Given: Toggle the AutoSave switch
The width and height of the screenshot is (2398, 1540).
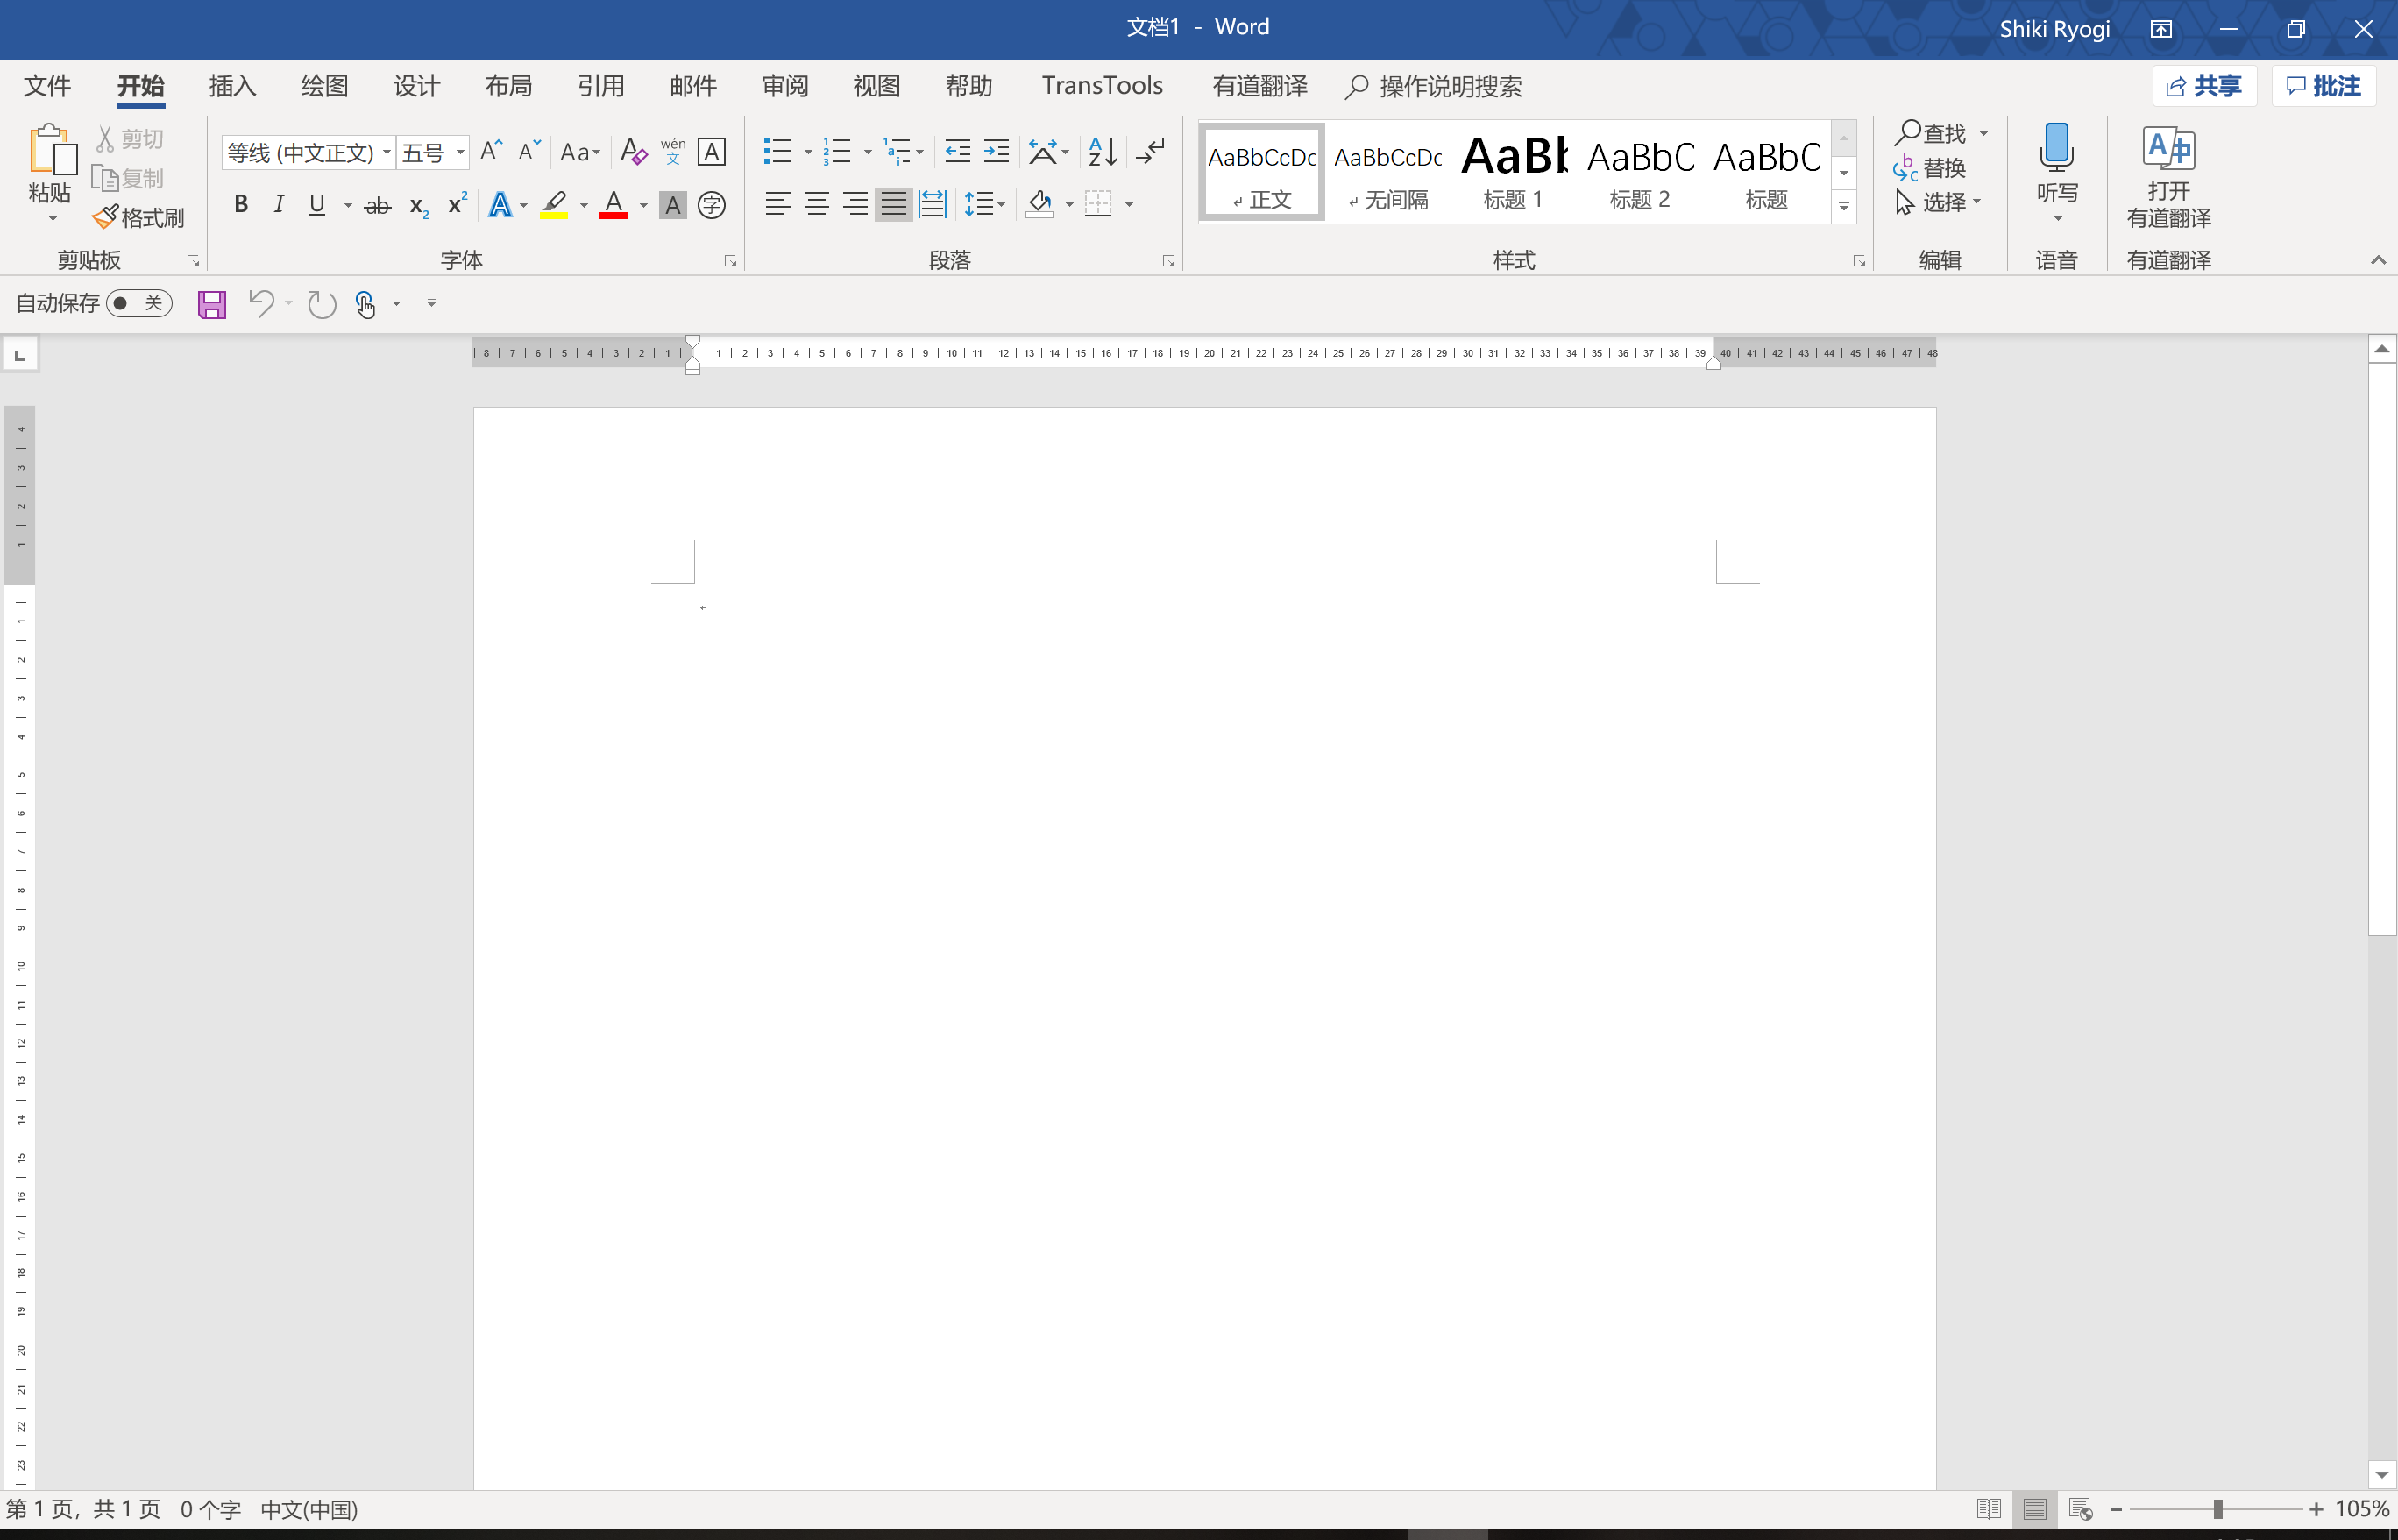Looking at the screenshot, I should click(x=138, y=303).
